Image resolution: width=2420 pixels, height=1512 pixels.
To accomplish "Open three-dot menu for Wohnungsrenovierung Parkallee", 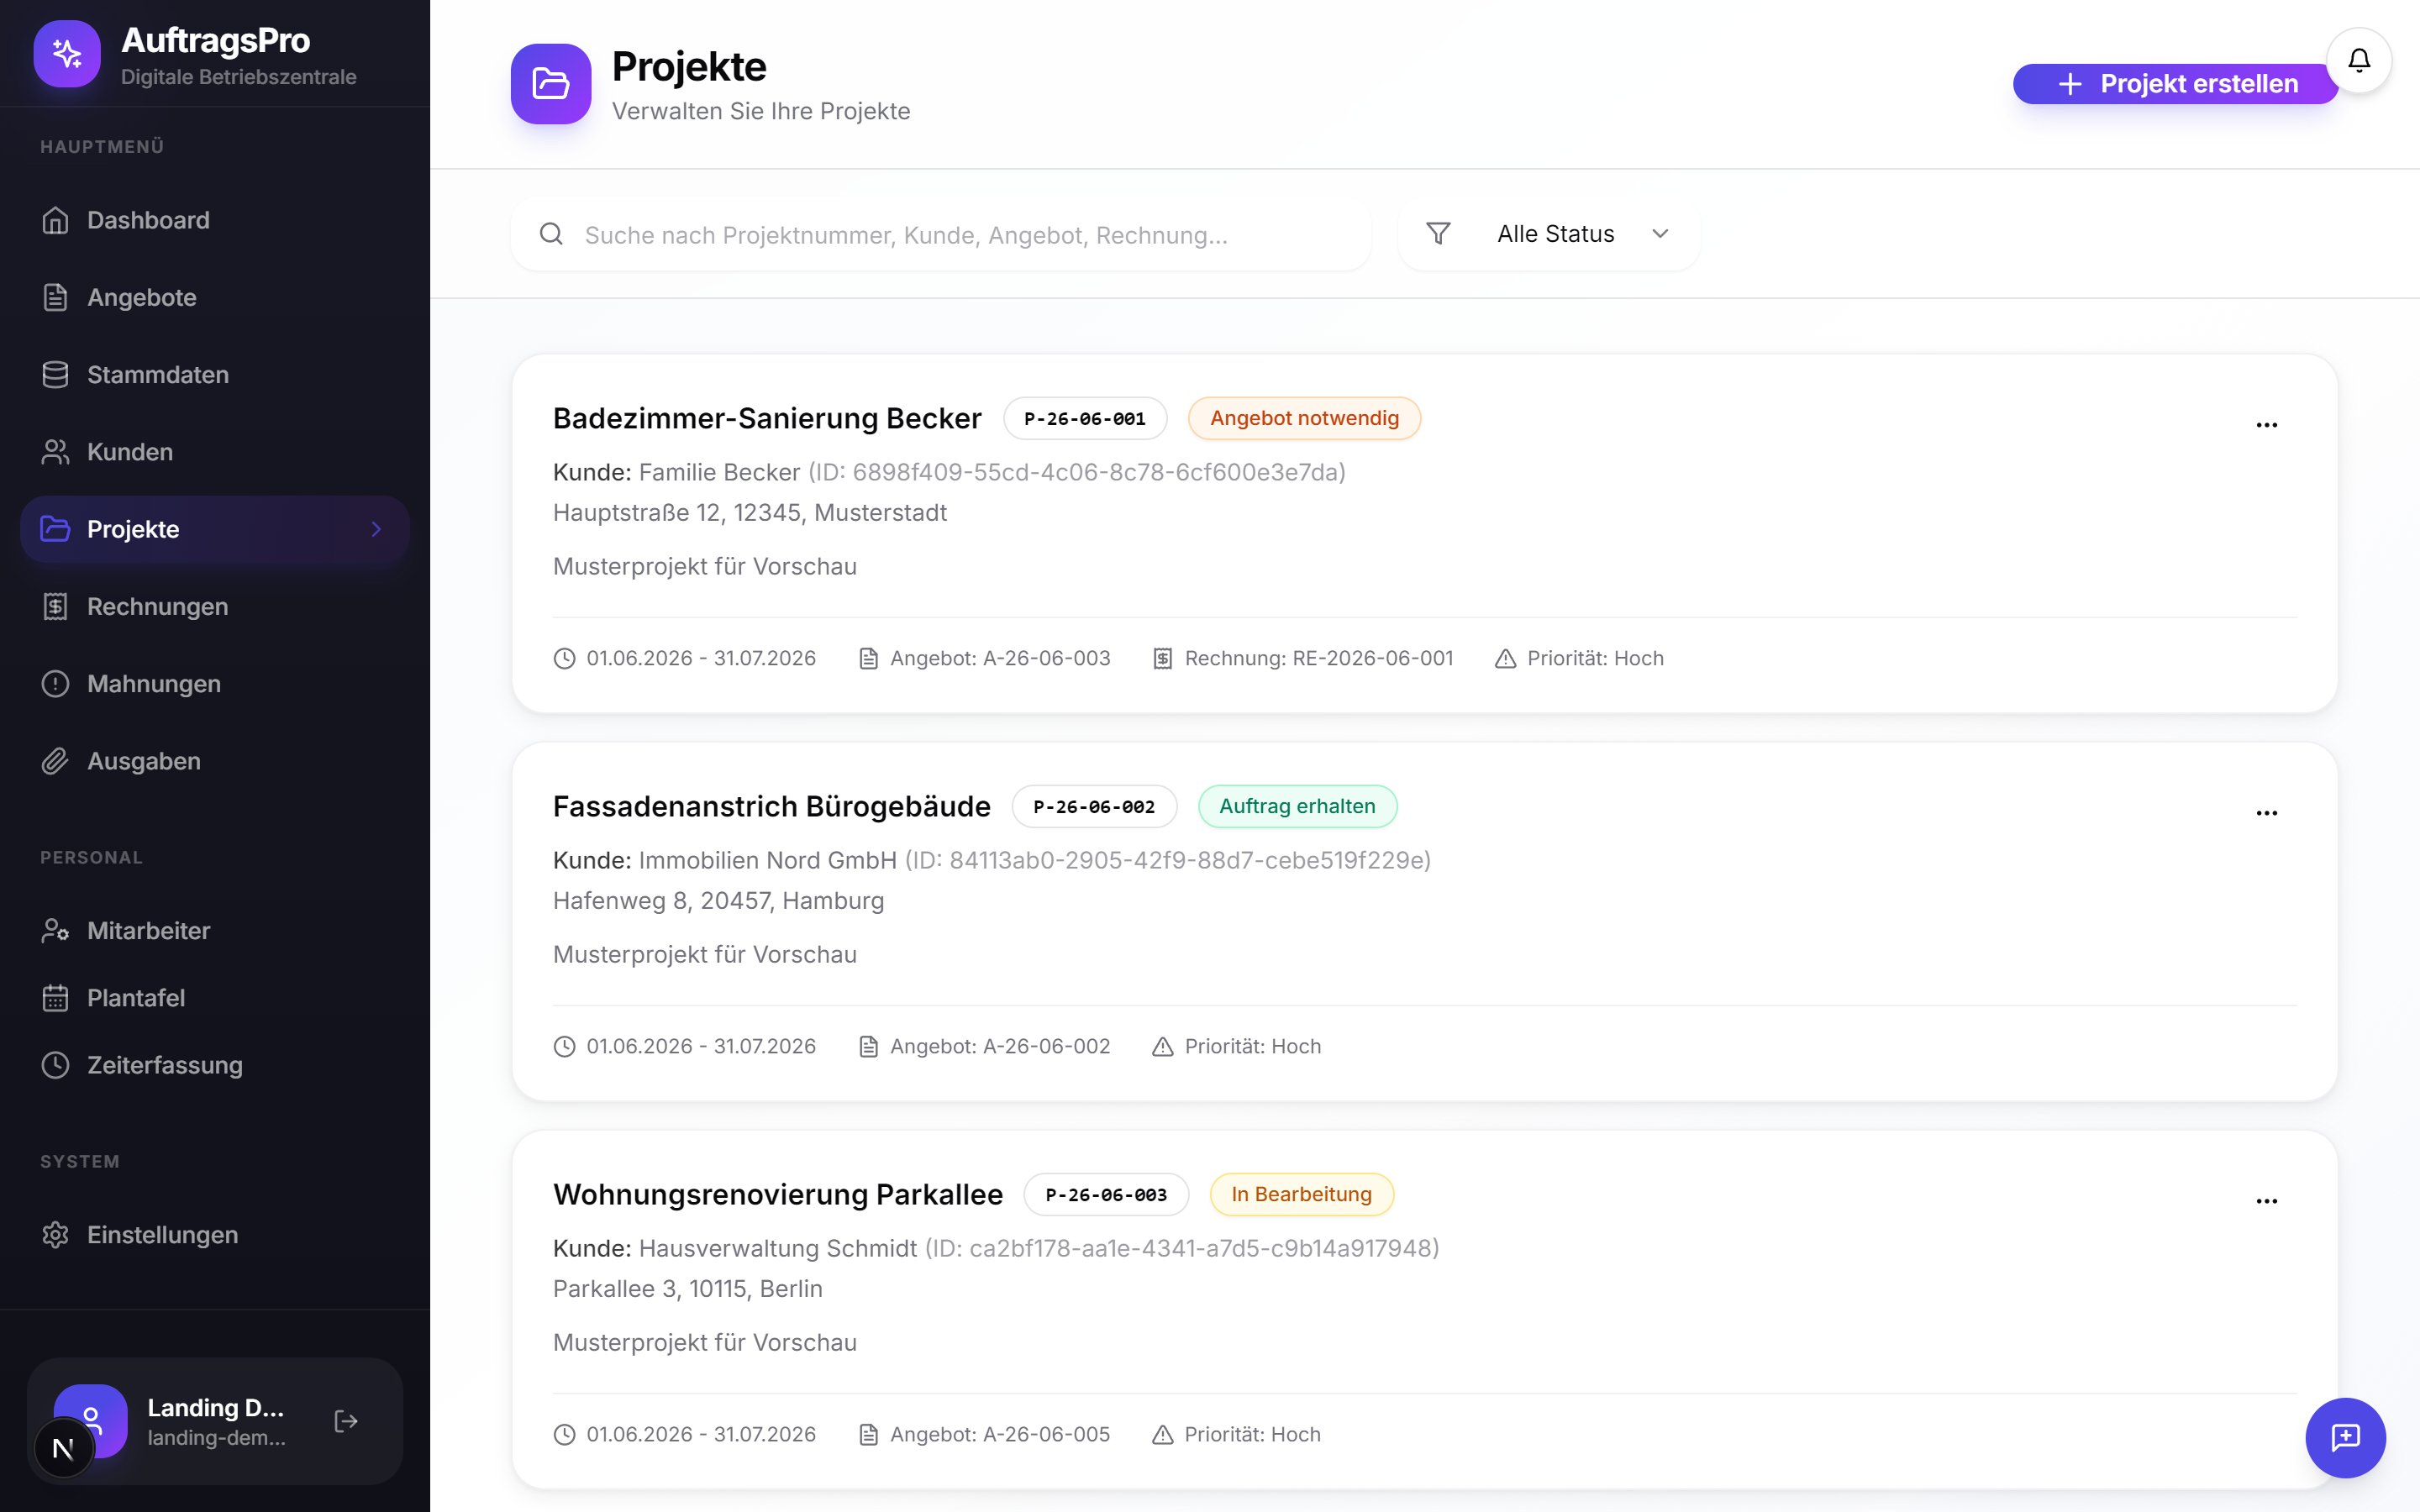I will point(2266,1201).
